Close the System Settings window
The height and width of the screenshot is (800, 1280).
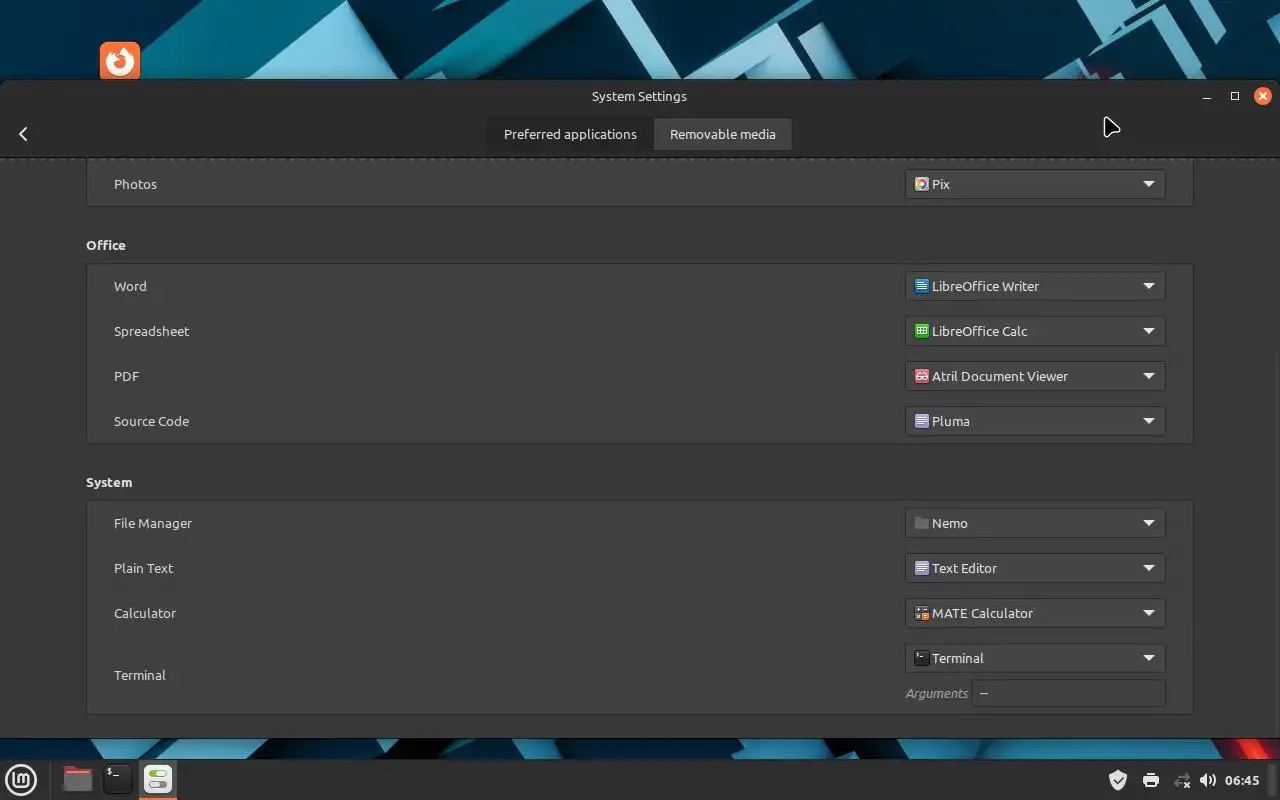[1263, 96]
